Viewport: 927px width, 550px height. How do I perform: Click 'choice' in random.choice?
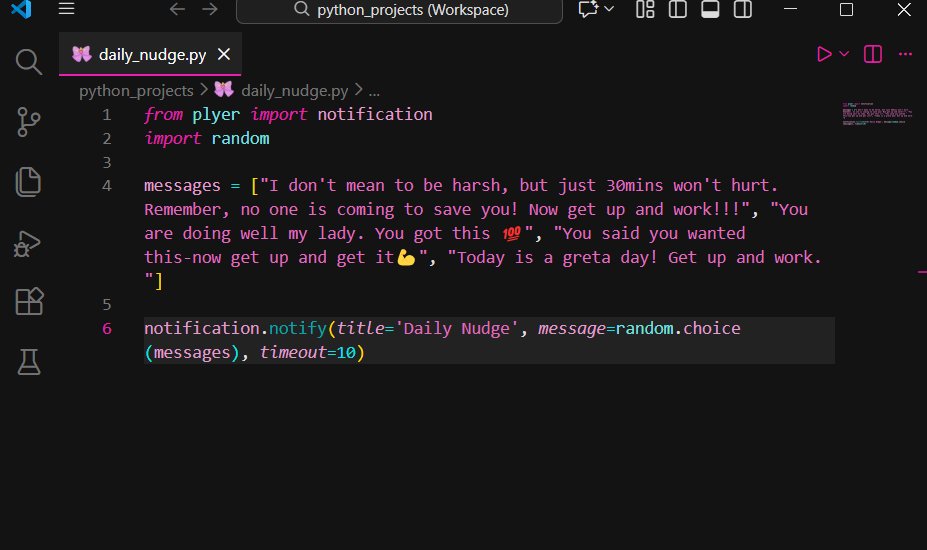[x=712, y=328]
